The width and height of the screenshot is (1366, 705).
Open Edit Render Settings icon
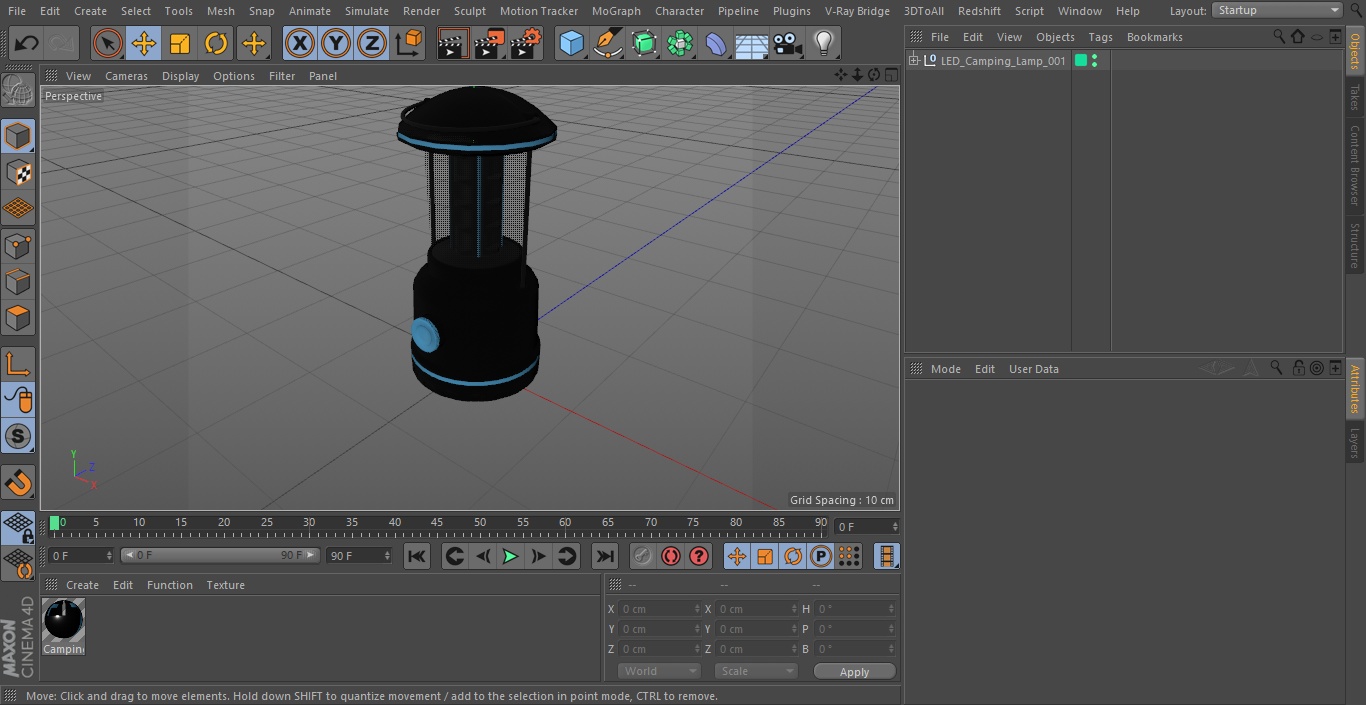click(x=527, y=43)
